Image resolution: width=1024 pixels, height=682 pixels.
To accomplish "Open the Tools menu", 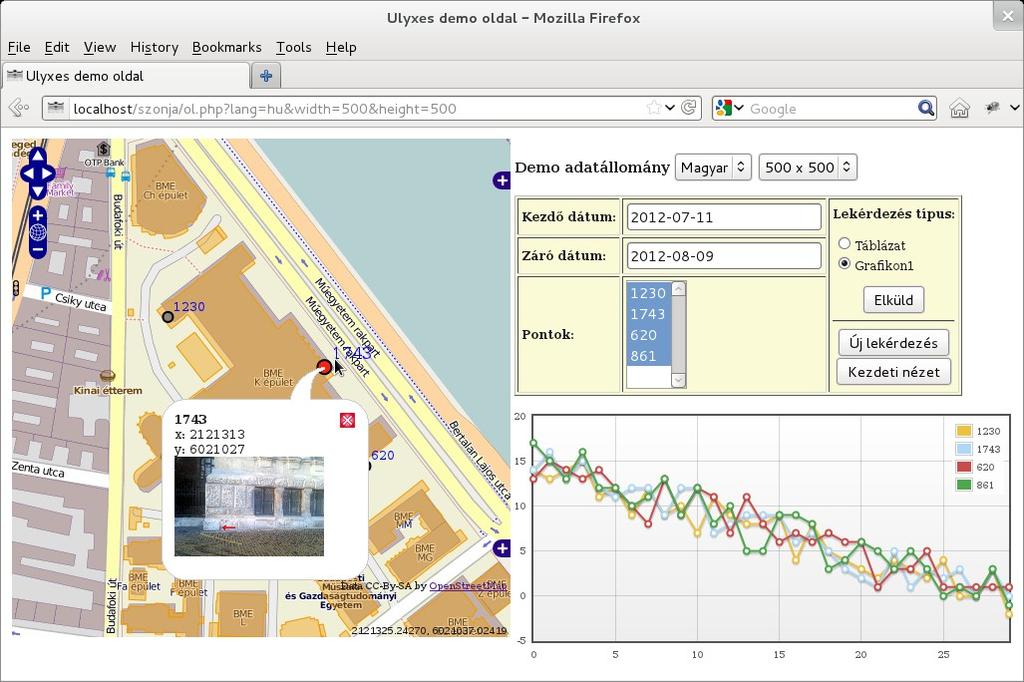I will pos(294,47).
